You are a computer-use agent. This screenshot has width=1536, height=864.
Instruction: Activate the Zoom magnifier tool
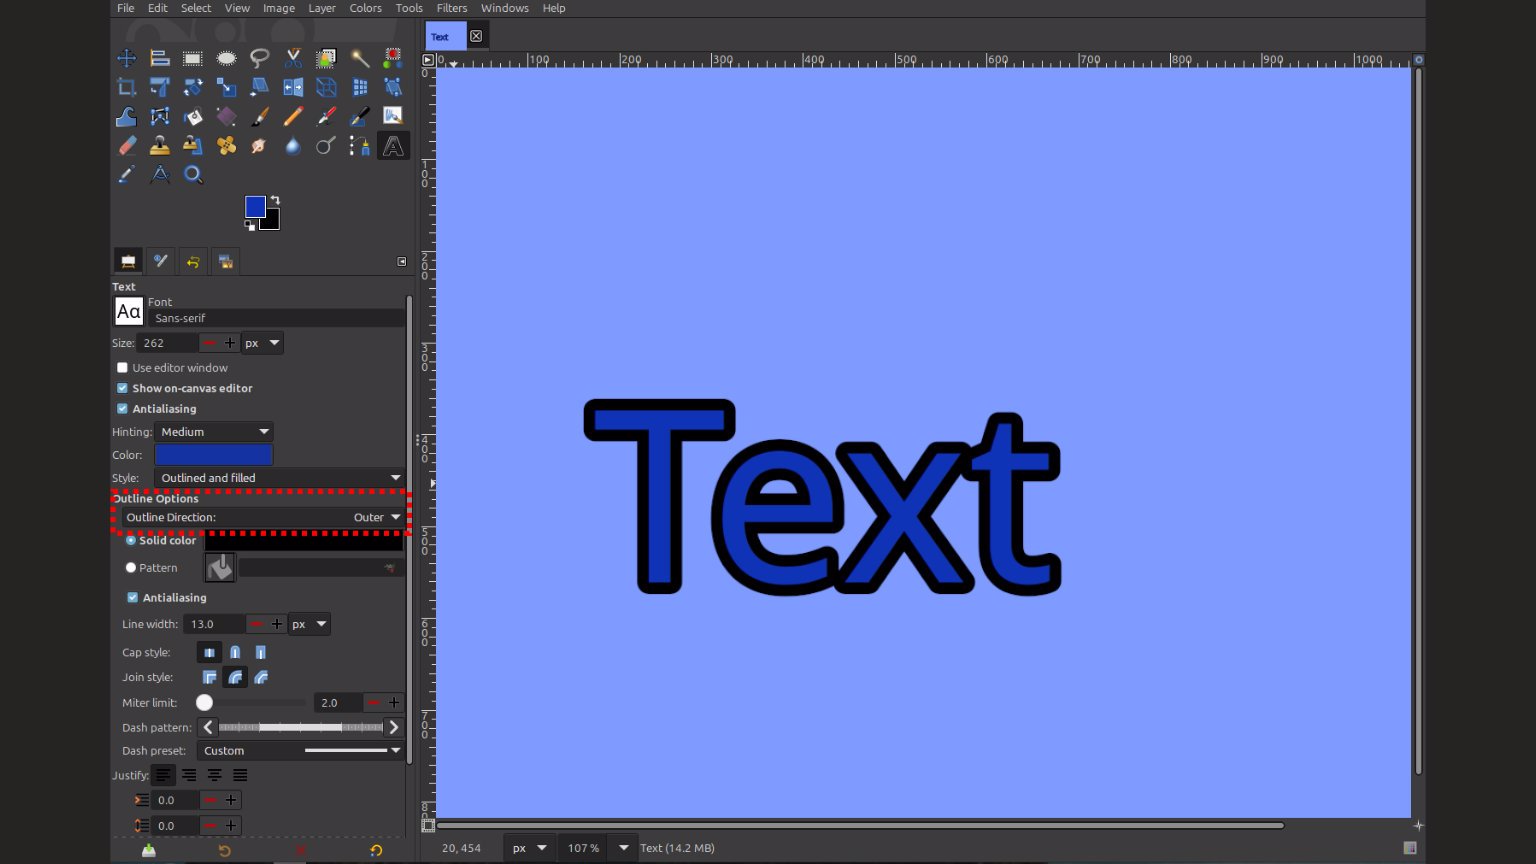tap(193, 175)
